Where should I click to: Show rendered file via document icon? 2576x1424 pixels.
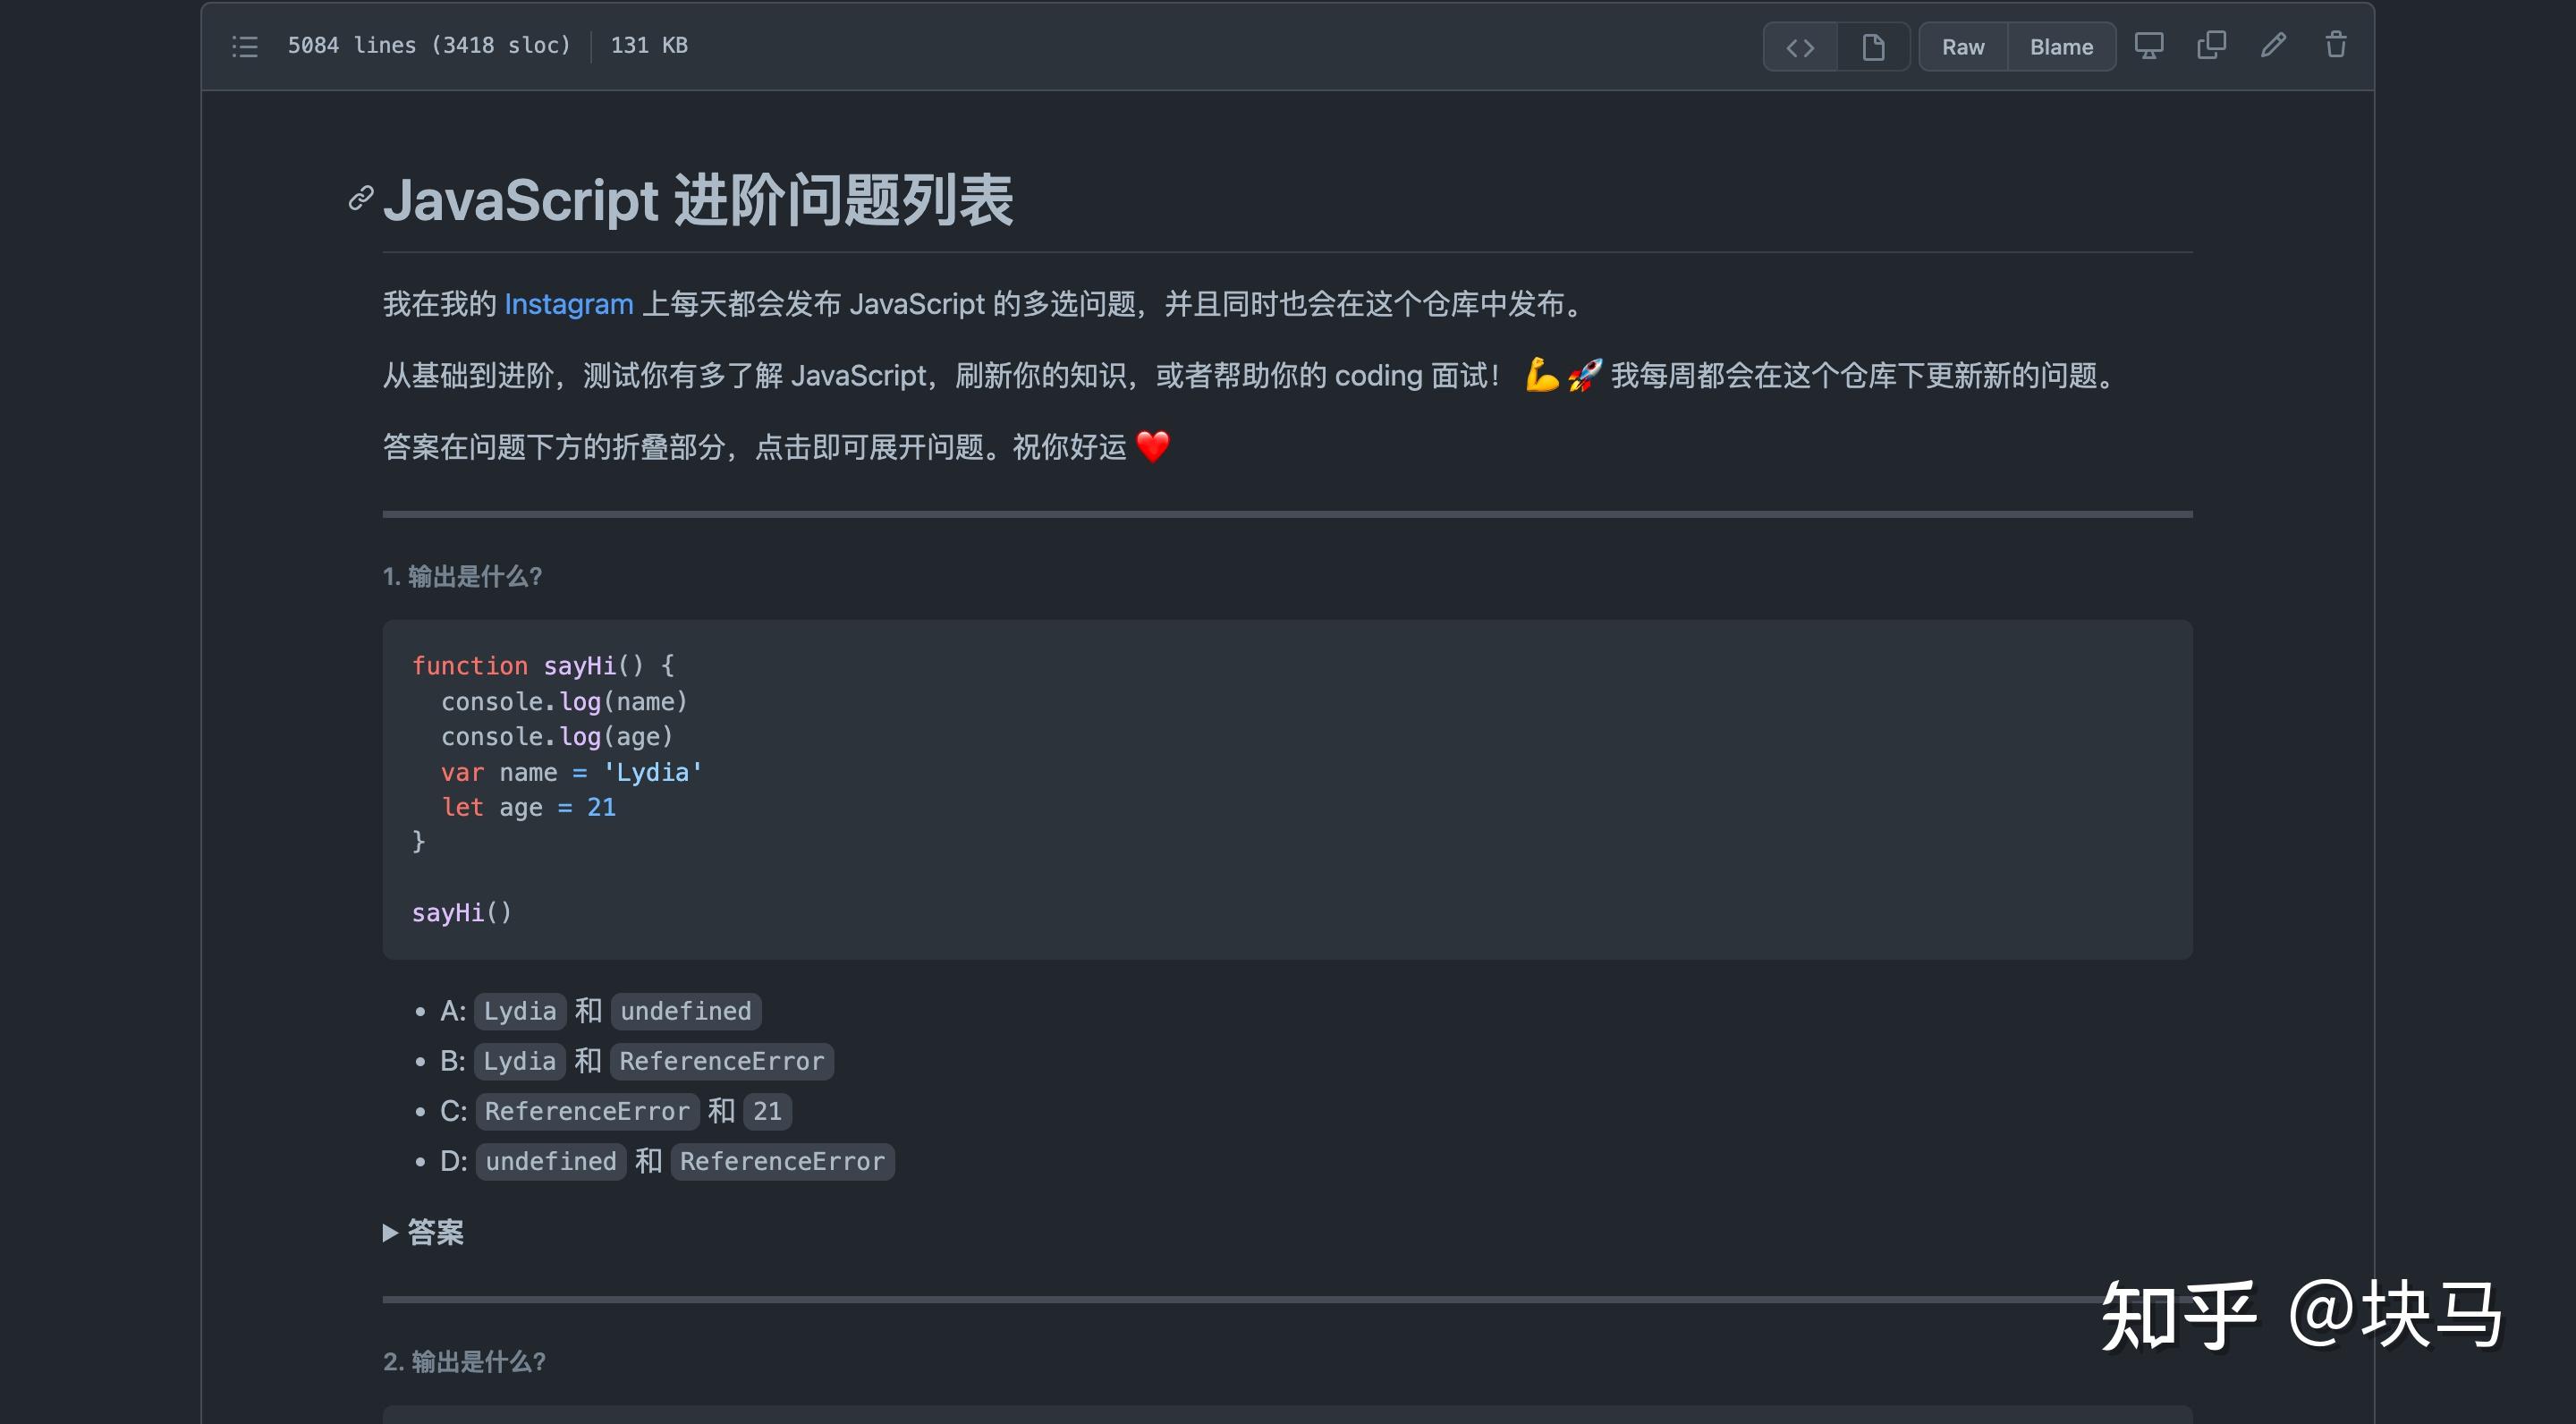tap(1873, 46)
